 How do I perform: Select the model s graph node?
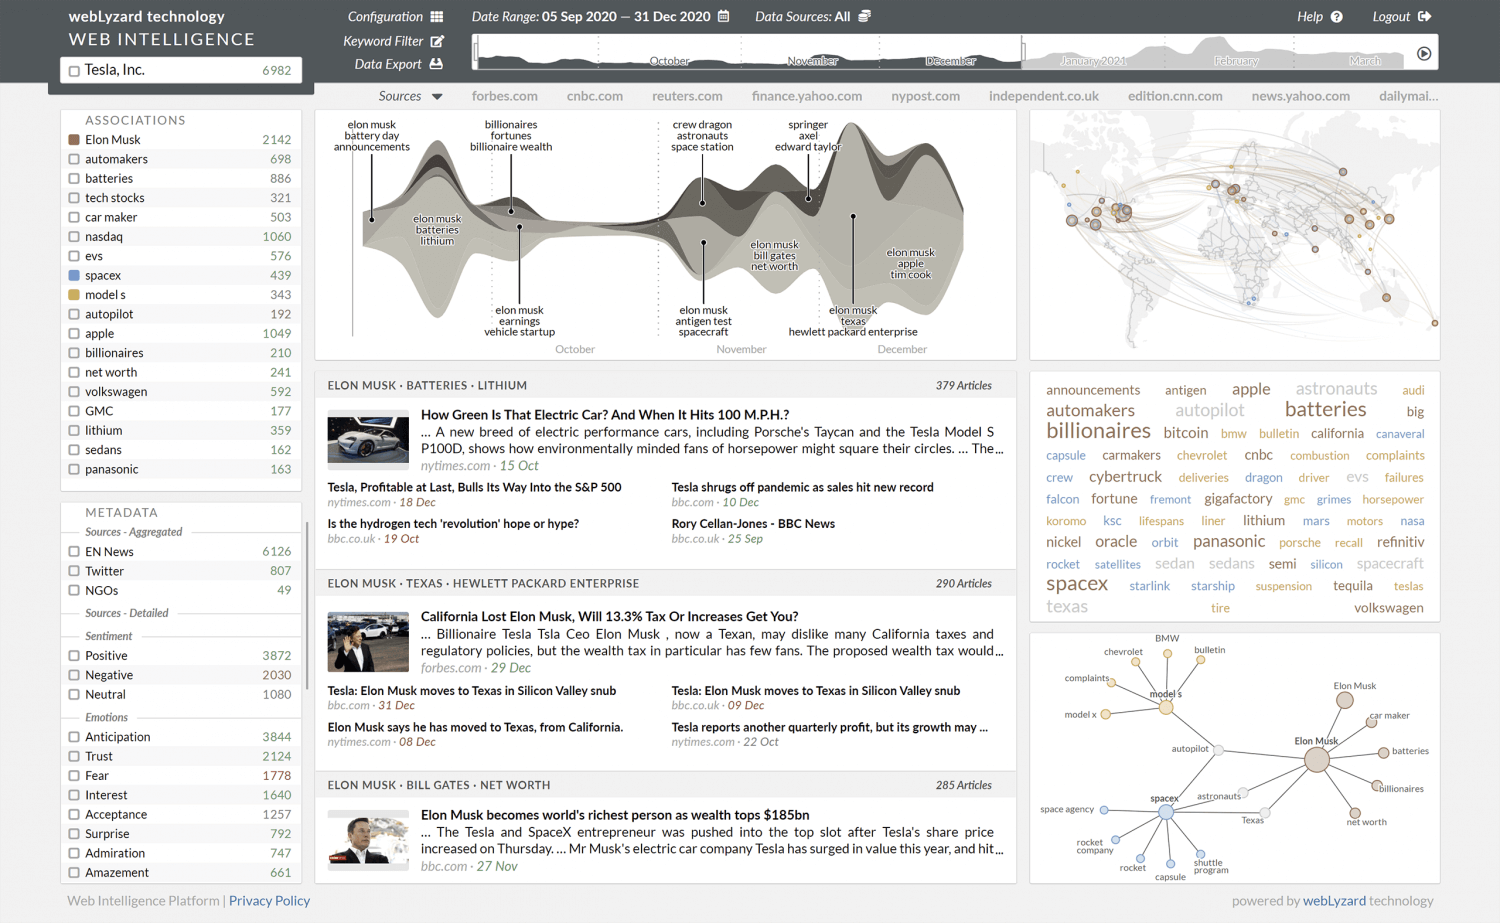tap(1165, 707)
